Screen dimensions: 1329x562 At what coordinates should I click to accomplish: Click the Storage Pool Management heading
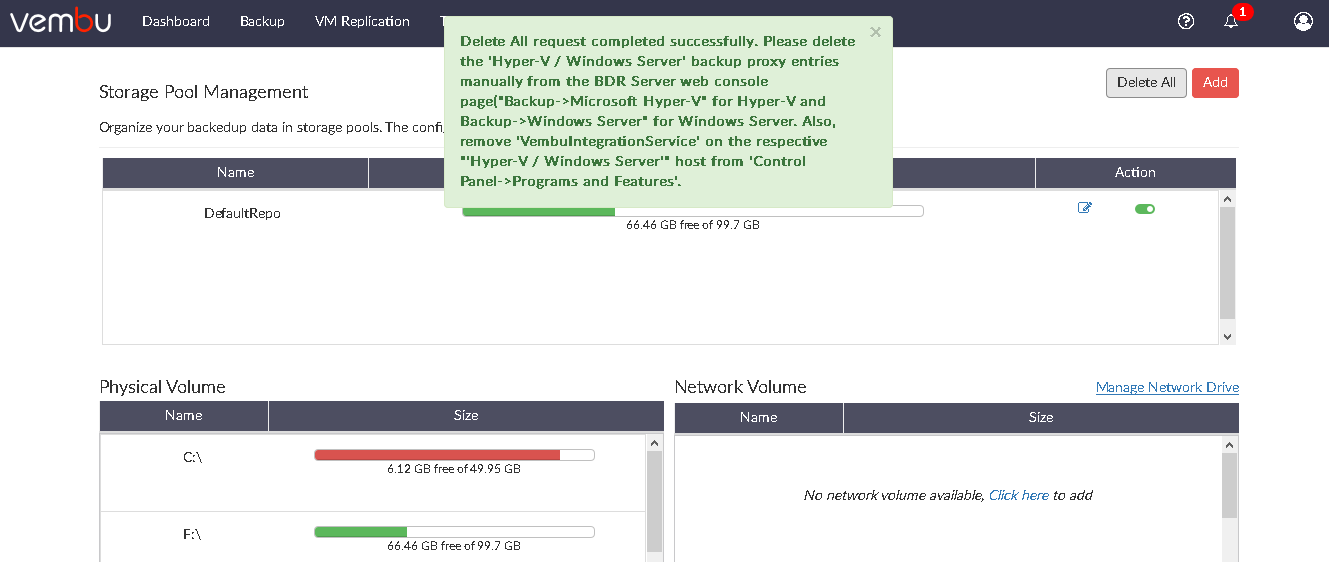coord(204,92)
